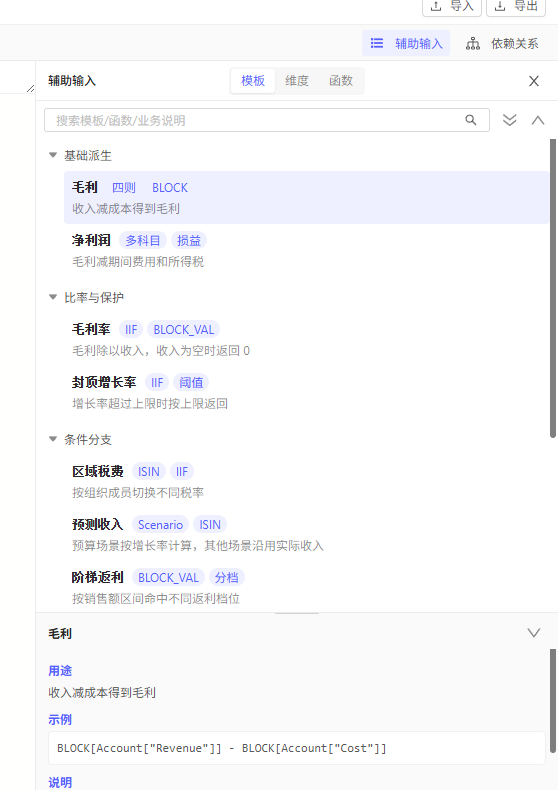Expand all groups with double-chevron icon
Image resolution: width=560 pixels, height=792 pixels.
(510, 120)
